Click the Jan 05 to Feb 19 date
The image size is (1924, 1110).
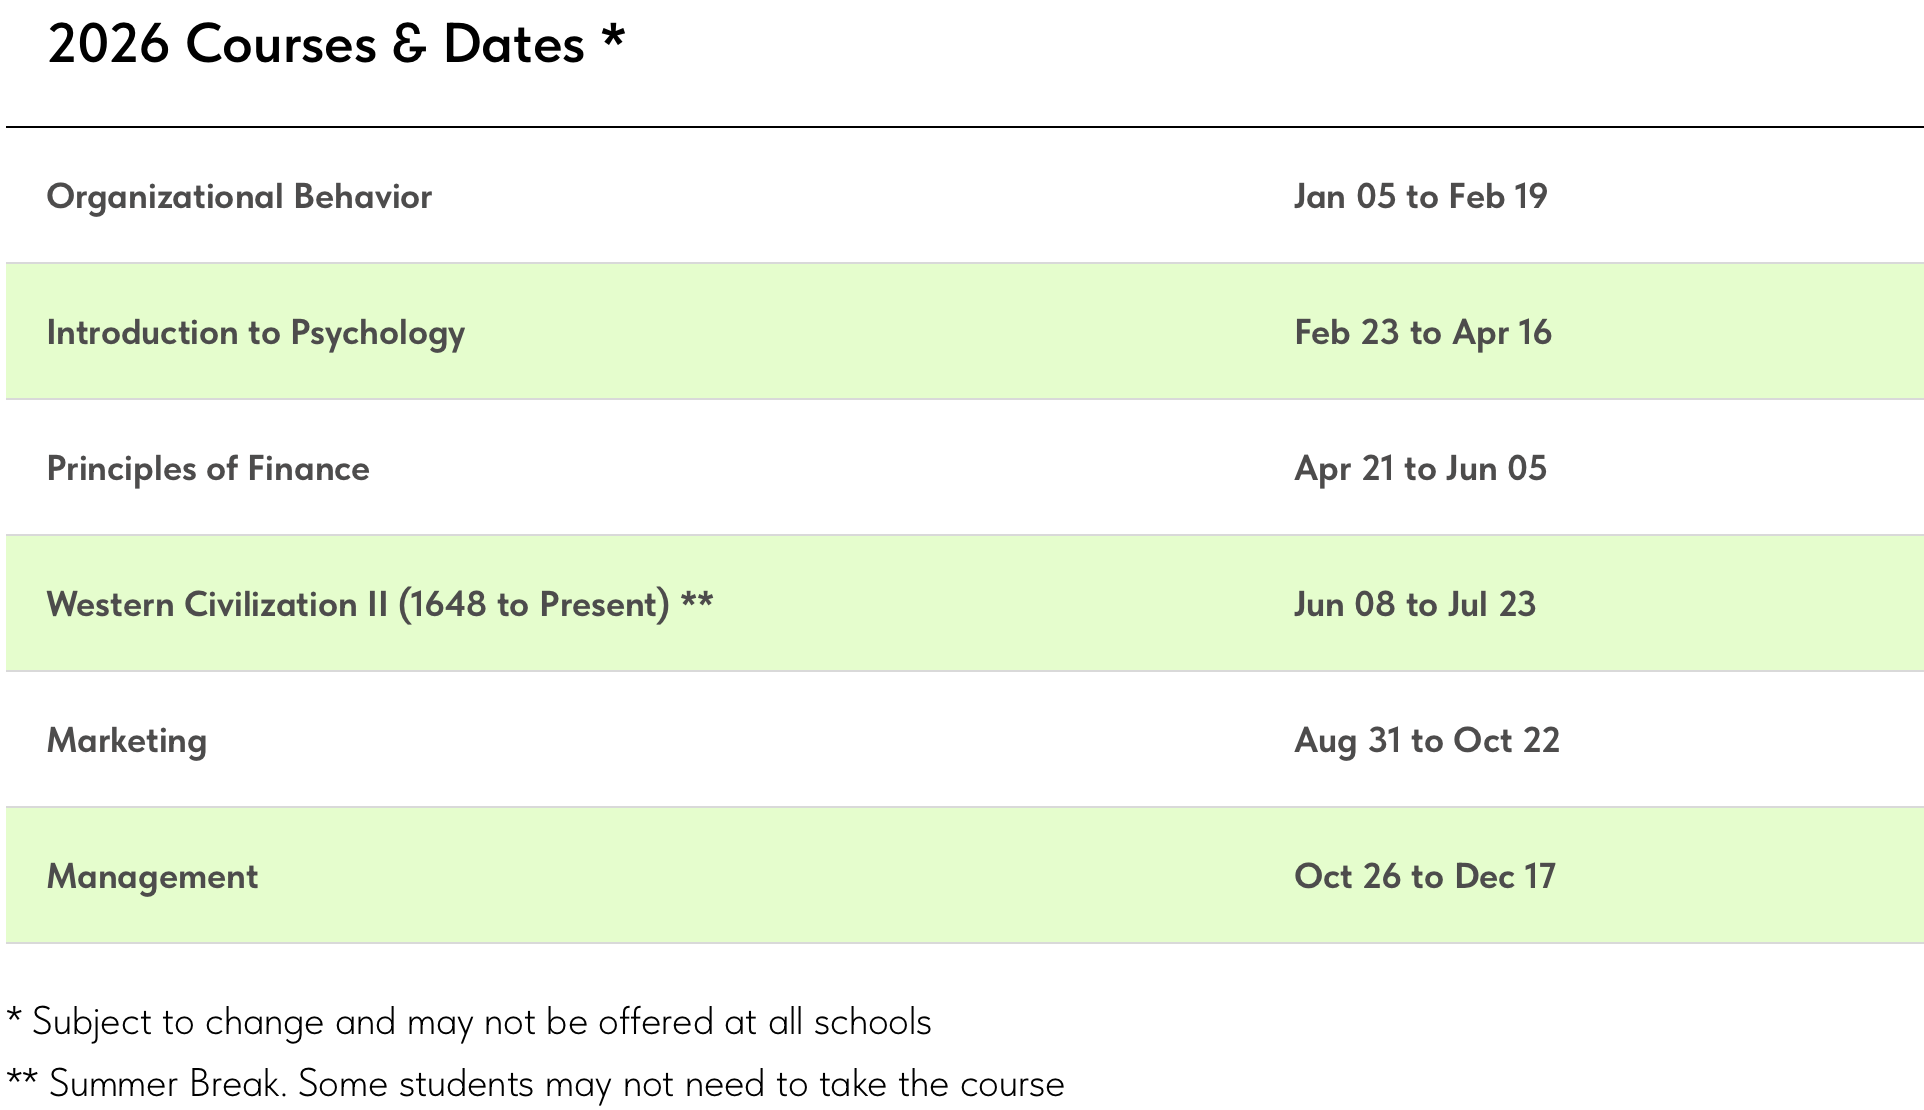(1420, 197)
